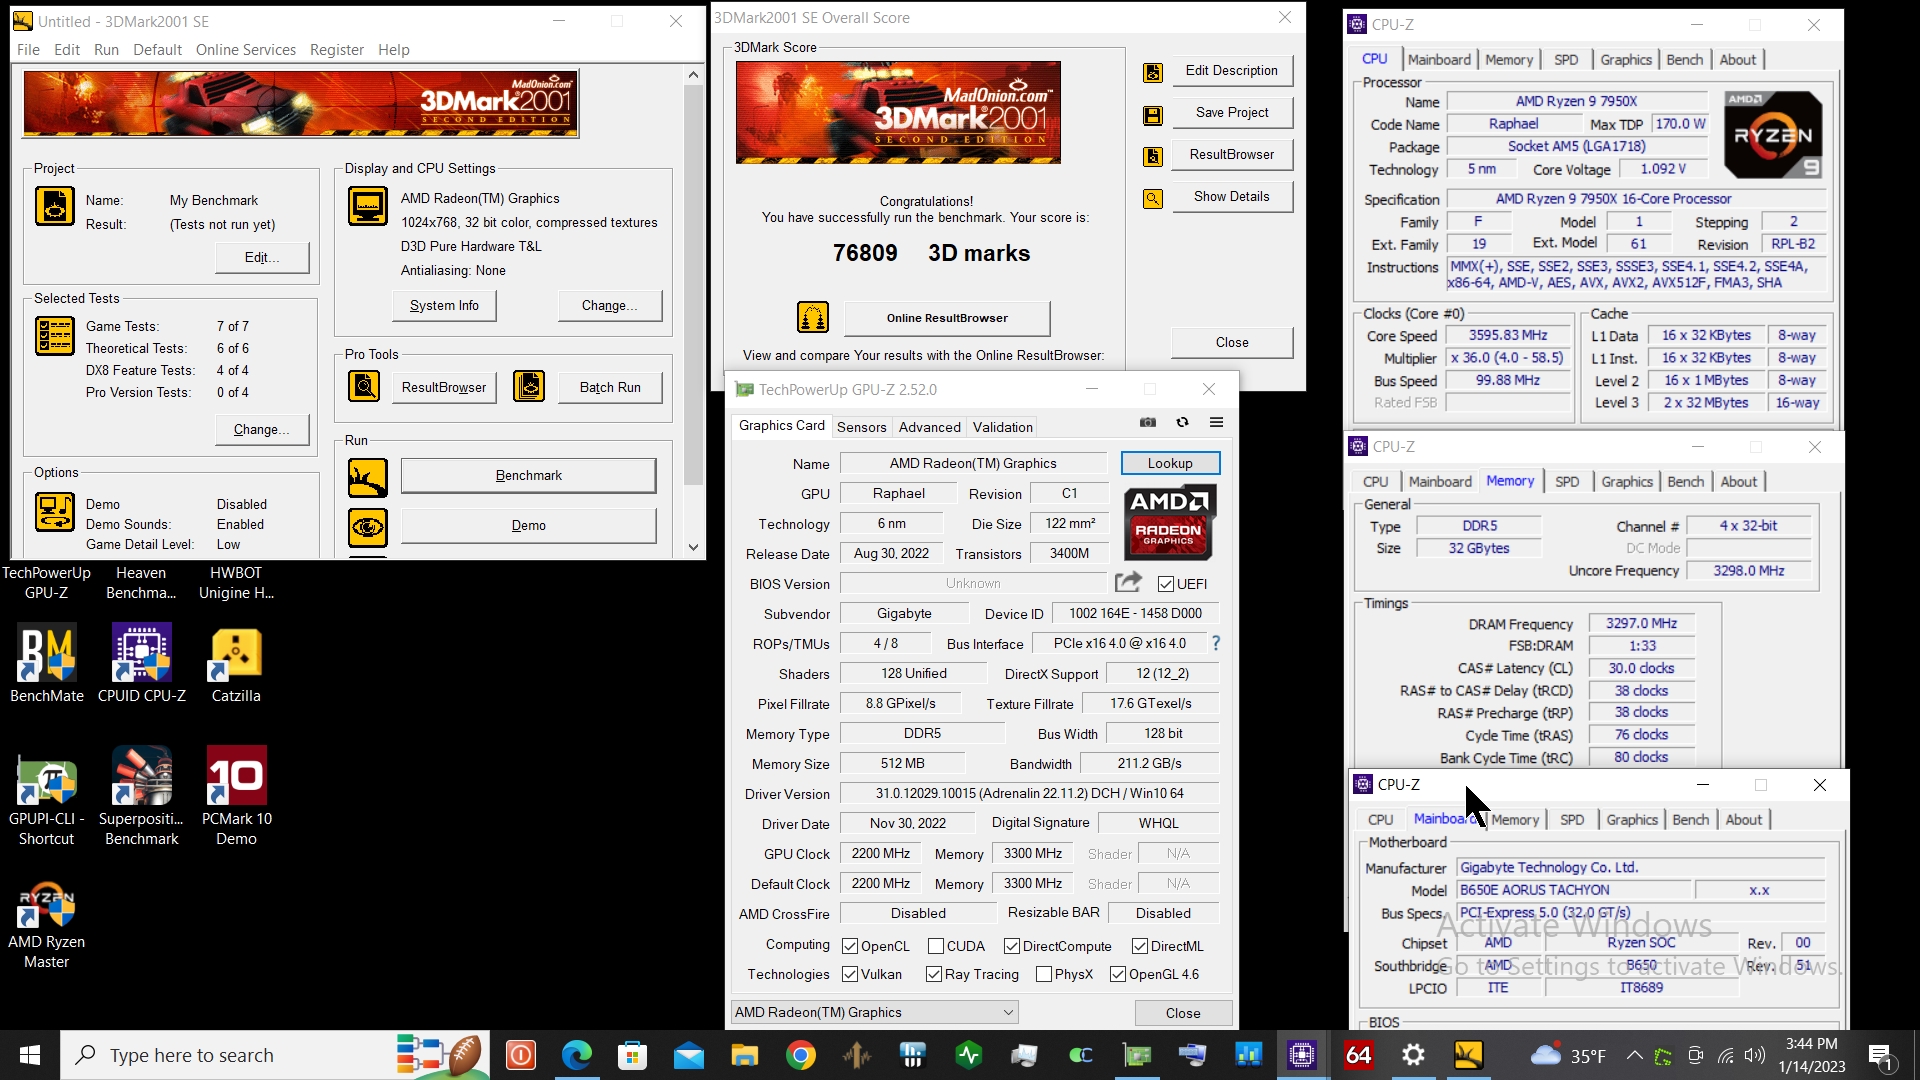Open the CPUID CPU-Z desktop shortcut
Screen dimensions: 1920x1080
pos(142,664)
